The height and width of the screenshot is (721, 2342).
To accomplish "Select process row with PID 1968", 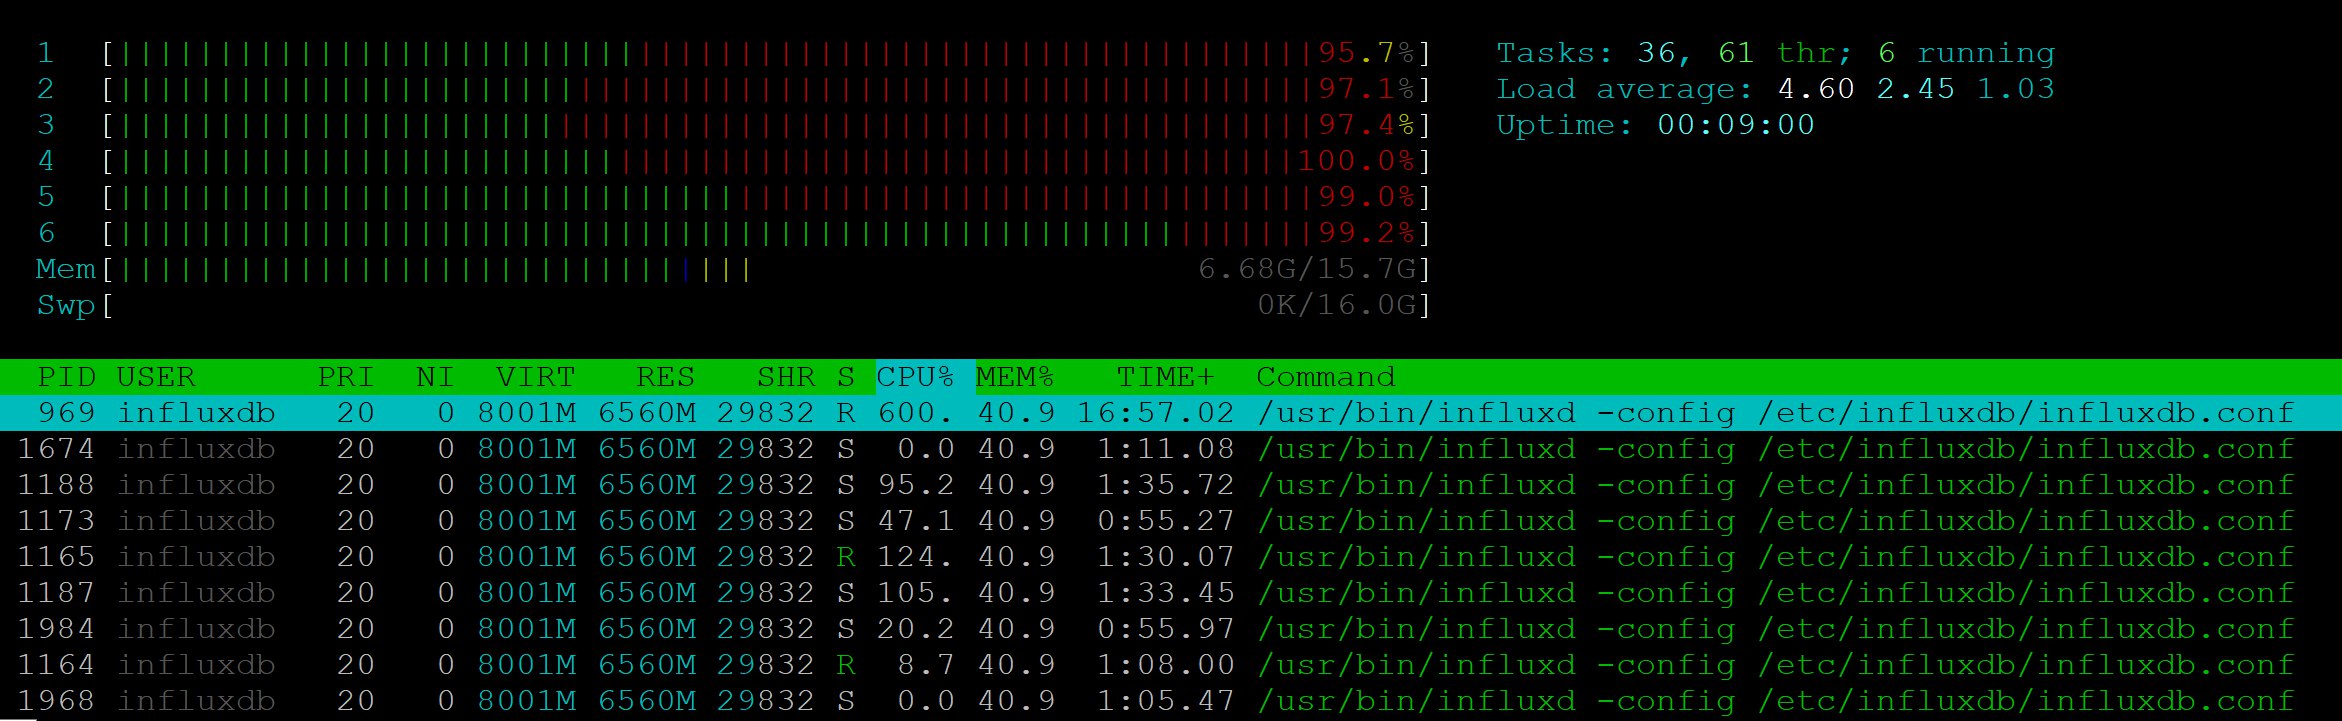I will coord(1171,701).
